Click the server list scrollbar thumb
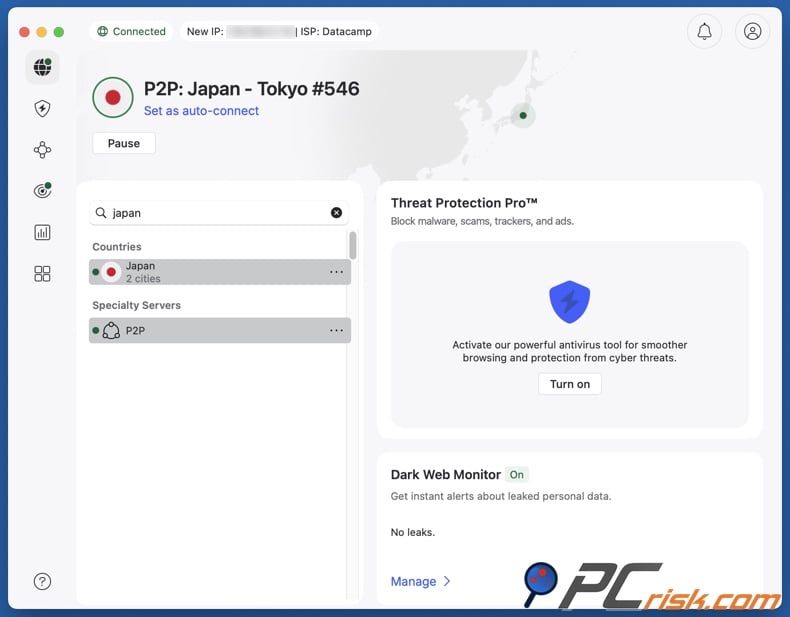 [x=353, y=245]
